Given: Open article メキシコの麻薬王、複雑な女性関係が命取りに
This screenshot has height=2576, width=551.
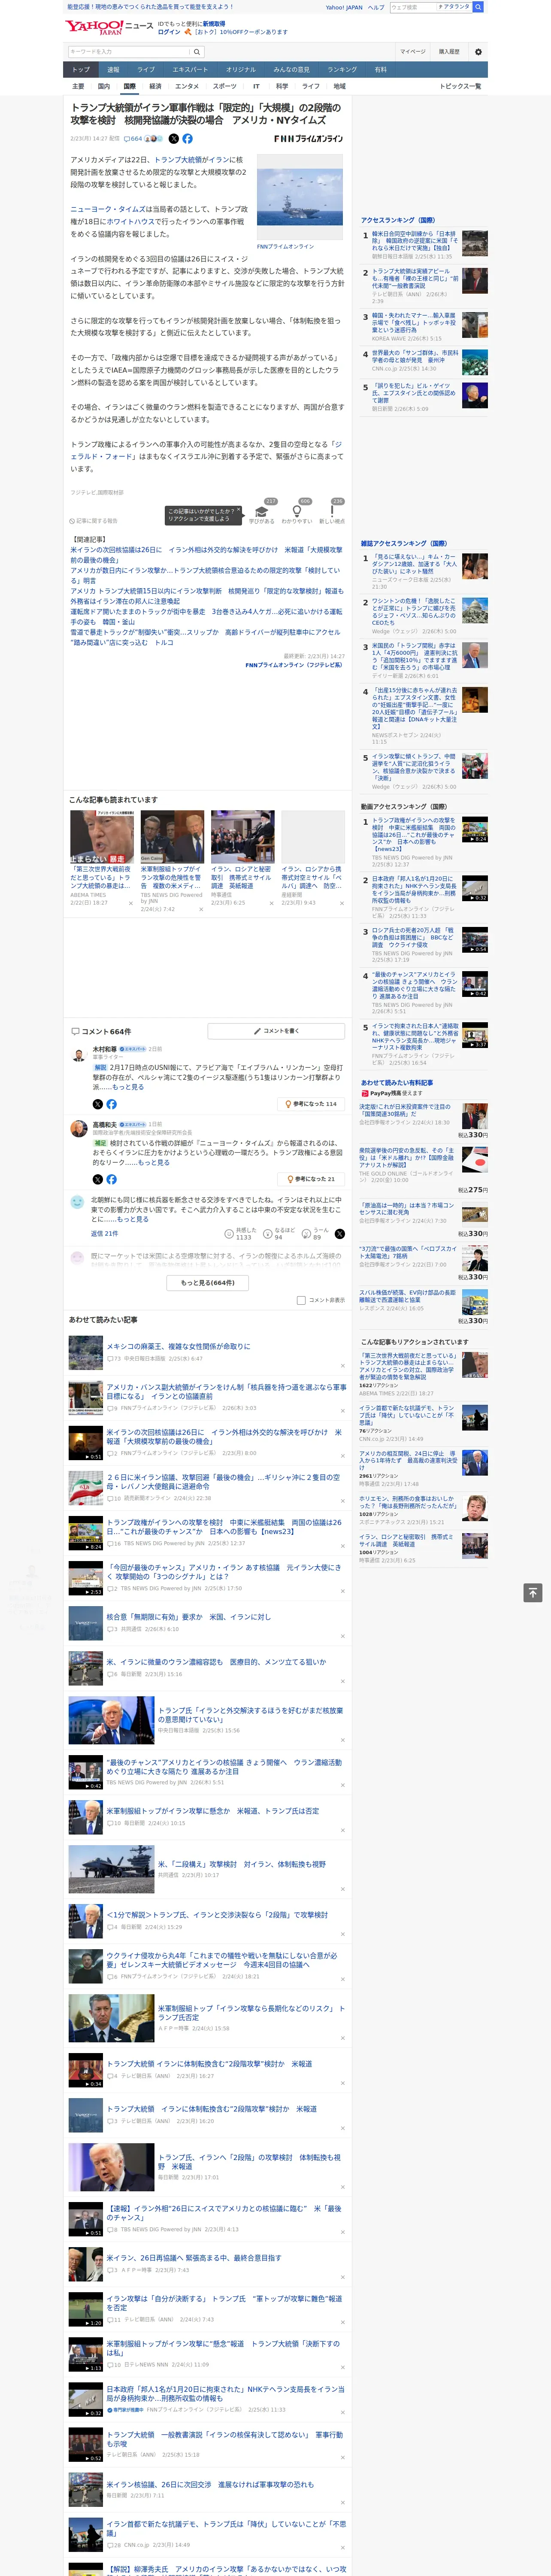Looking at the screenshot, I should [x=179, y=1346].
